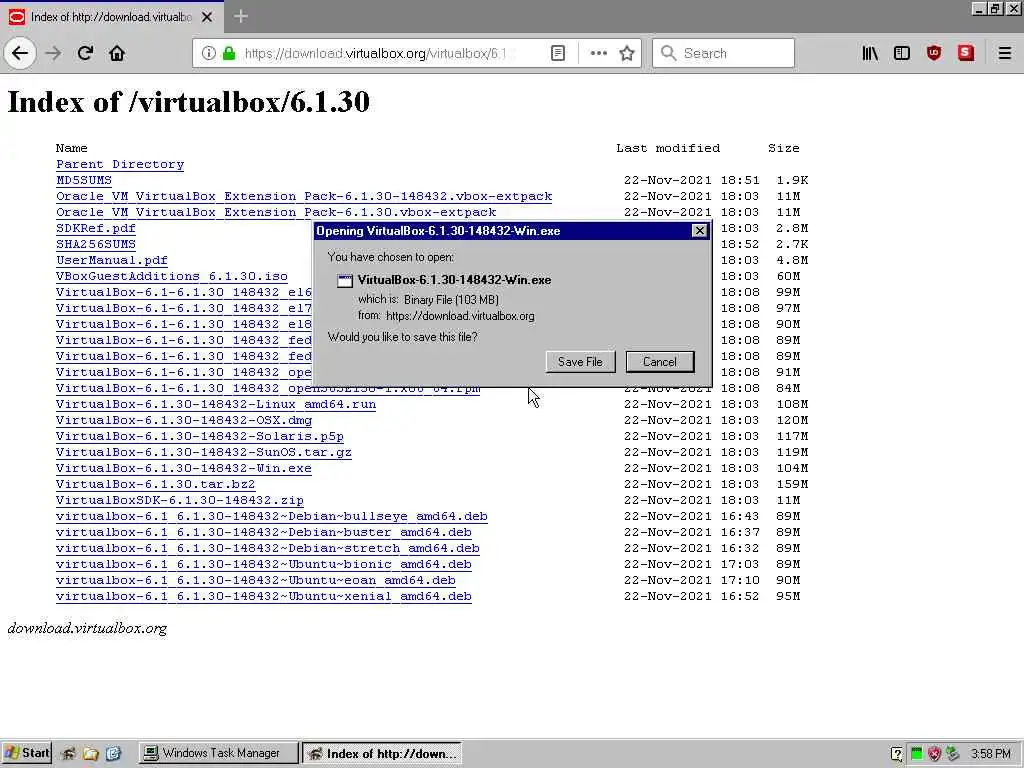Open the Firefox hamburger menu
1024x768 pixels.
pos(1005,53)
